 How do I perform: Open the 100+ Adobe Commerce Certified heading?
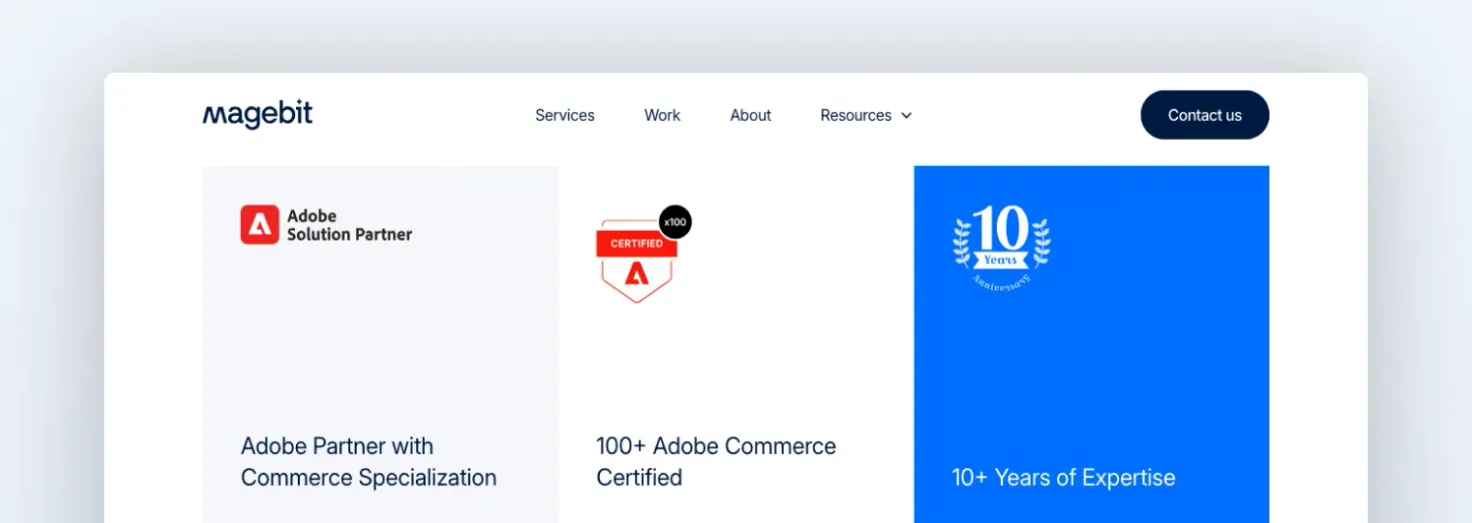(x=716, y=462)
